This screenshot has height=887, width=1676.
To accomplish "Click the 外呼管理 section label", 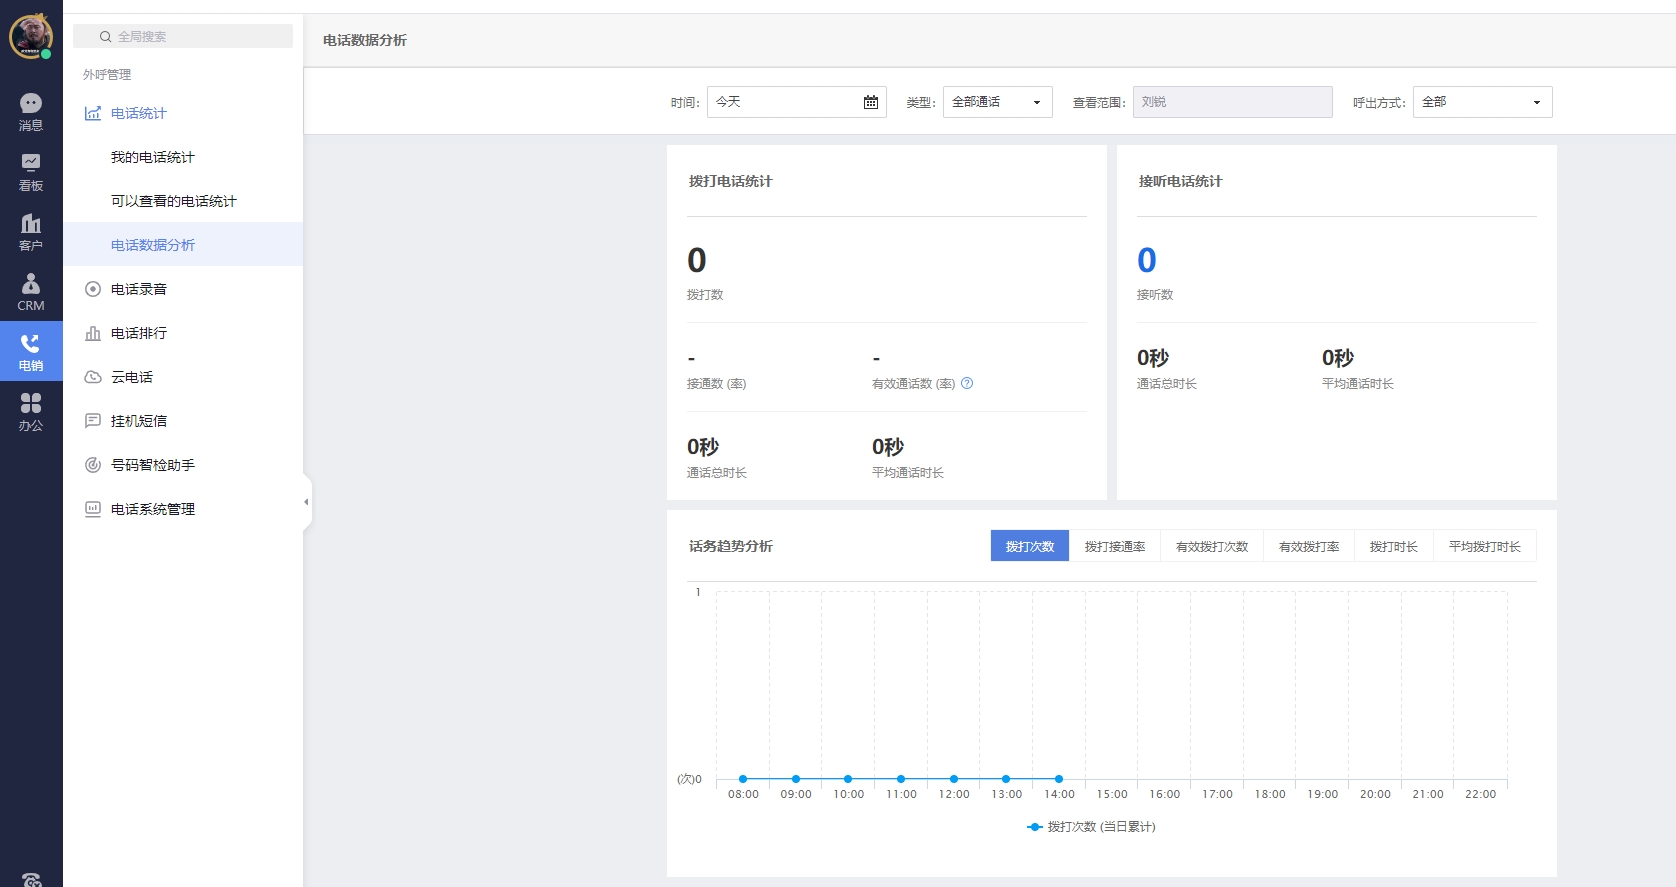I will (x=107, y=75).
